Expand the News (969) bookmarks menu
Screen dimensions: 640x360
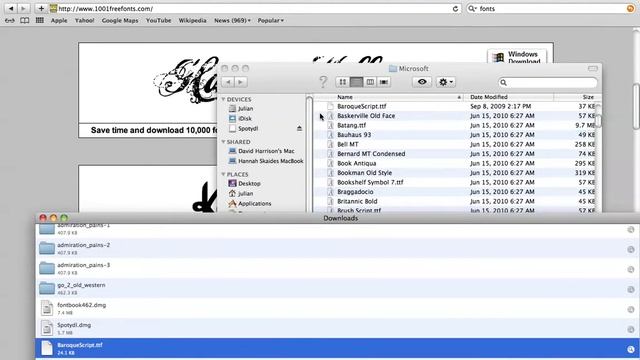[232, 20]
